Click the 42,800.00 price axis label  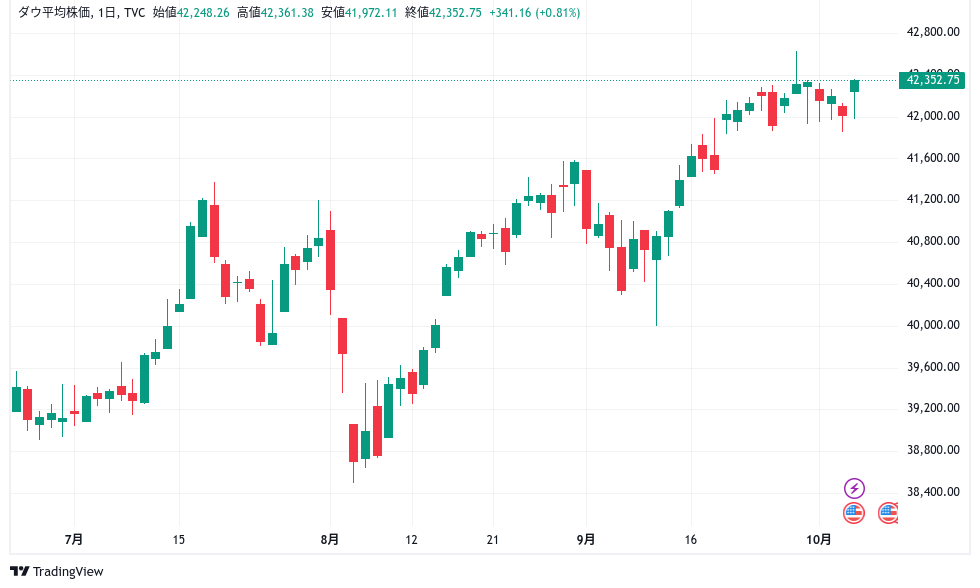coord(933,32)
